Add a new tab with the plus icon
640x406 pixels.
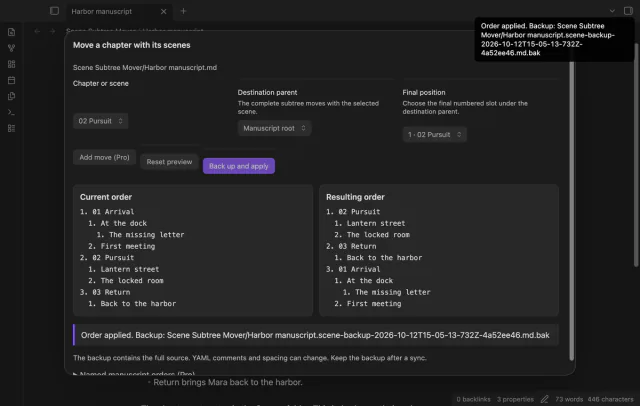click(183, 11)
